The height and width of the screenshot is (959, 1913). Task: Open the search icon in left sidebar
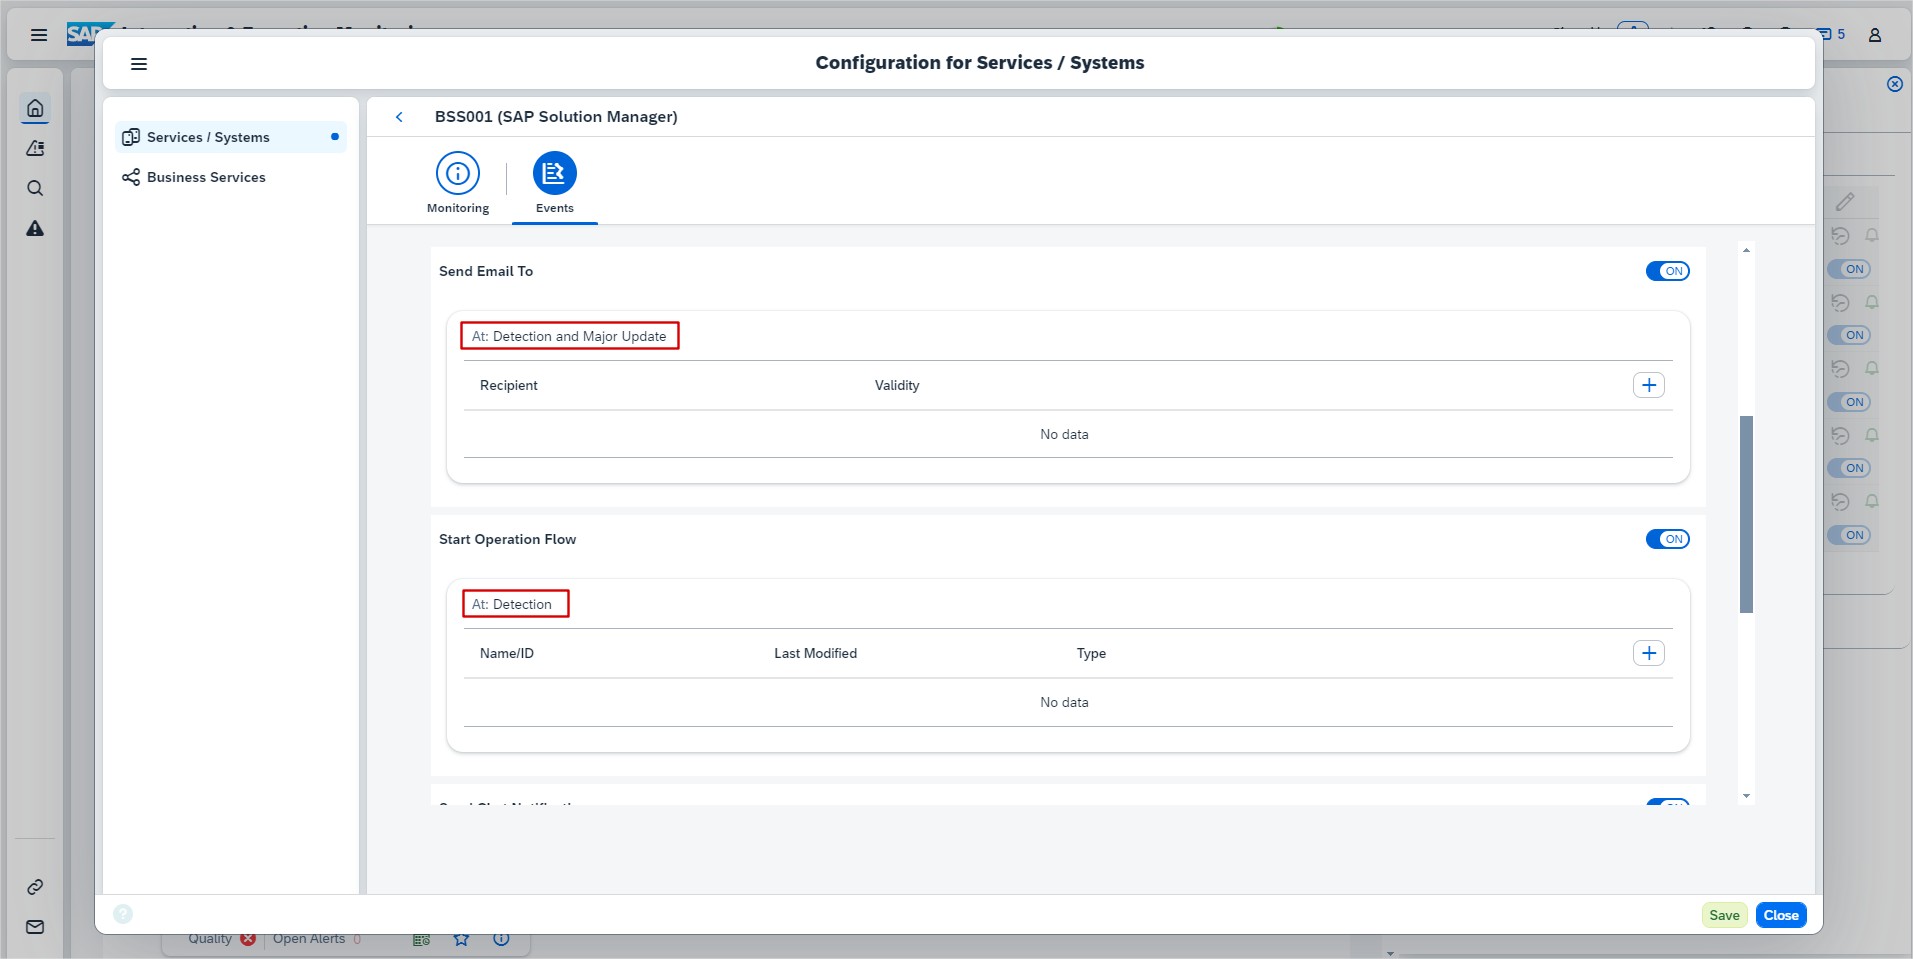pos(35,189)
